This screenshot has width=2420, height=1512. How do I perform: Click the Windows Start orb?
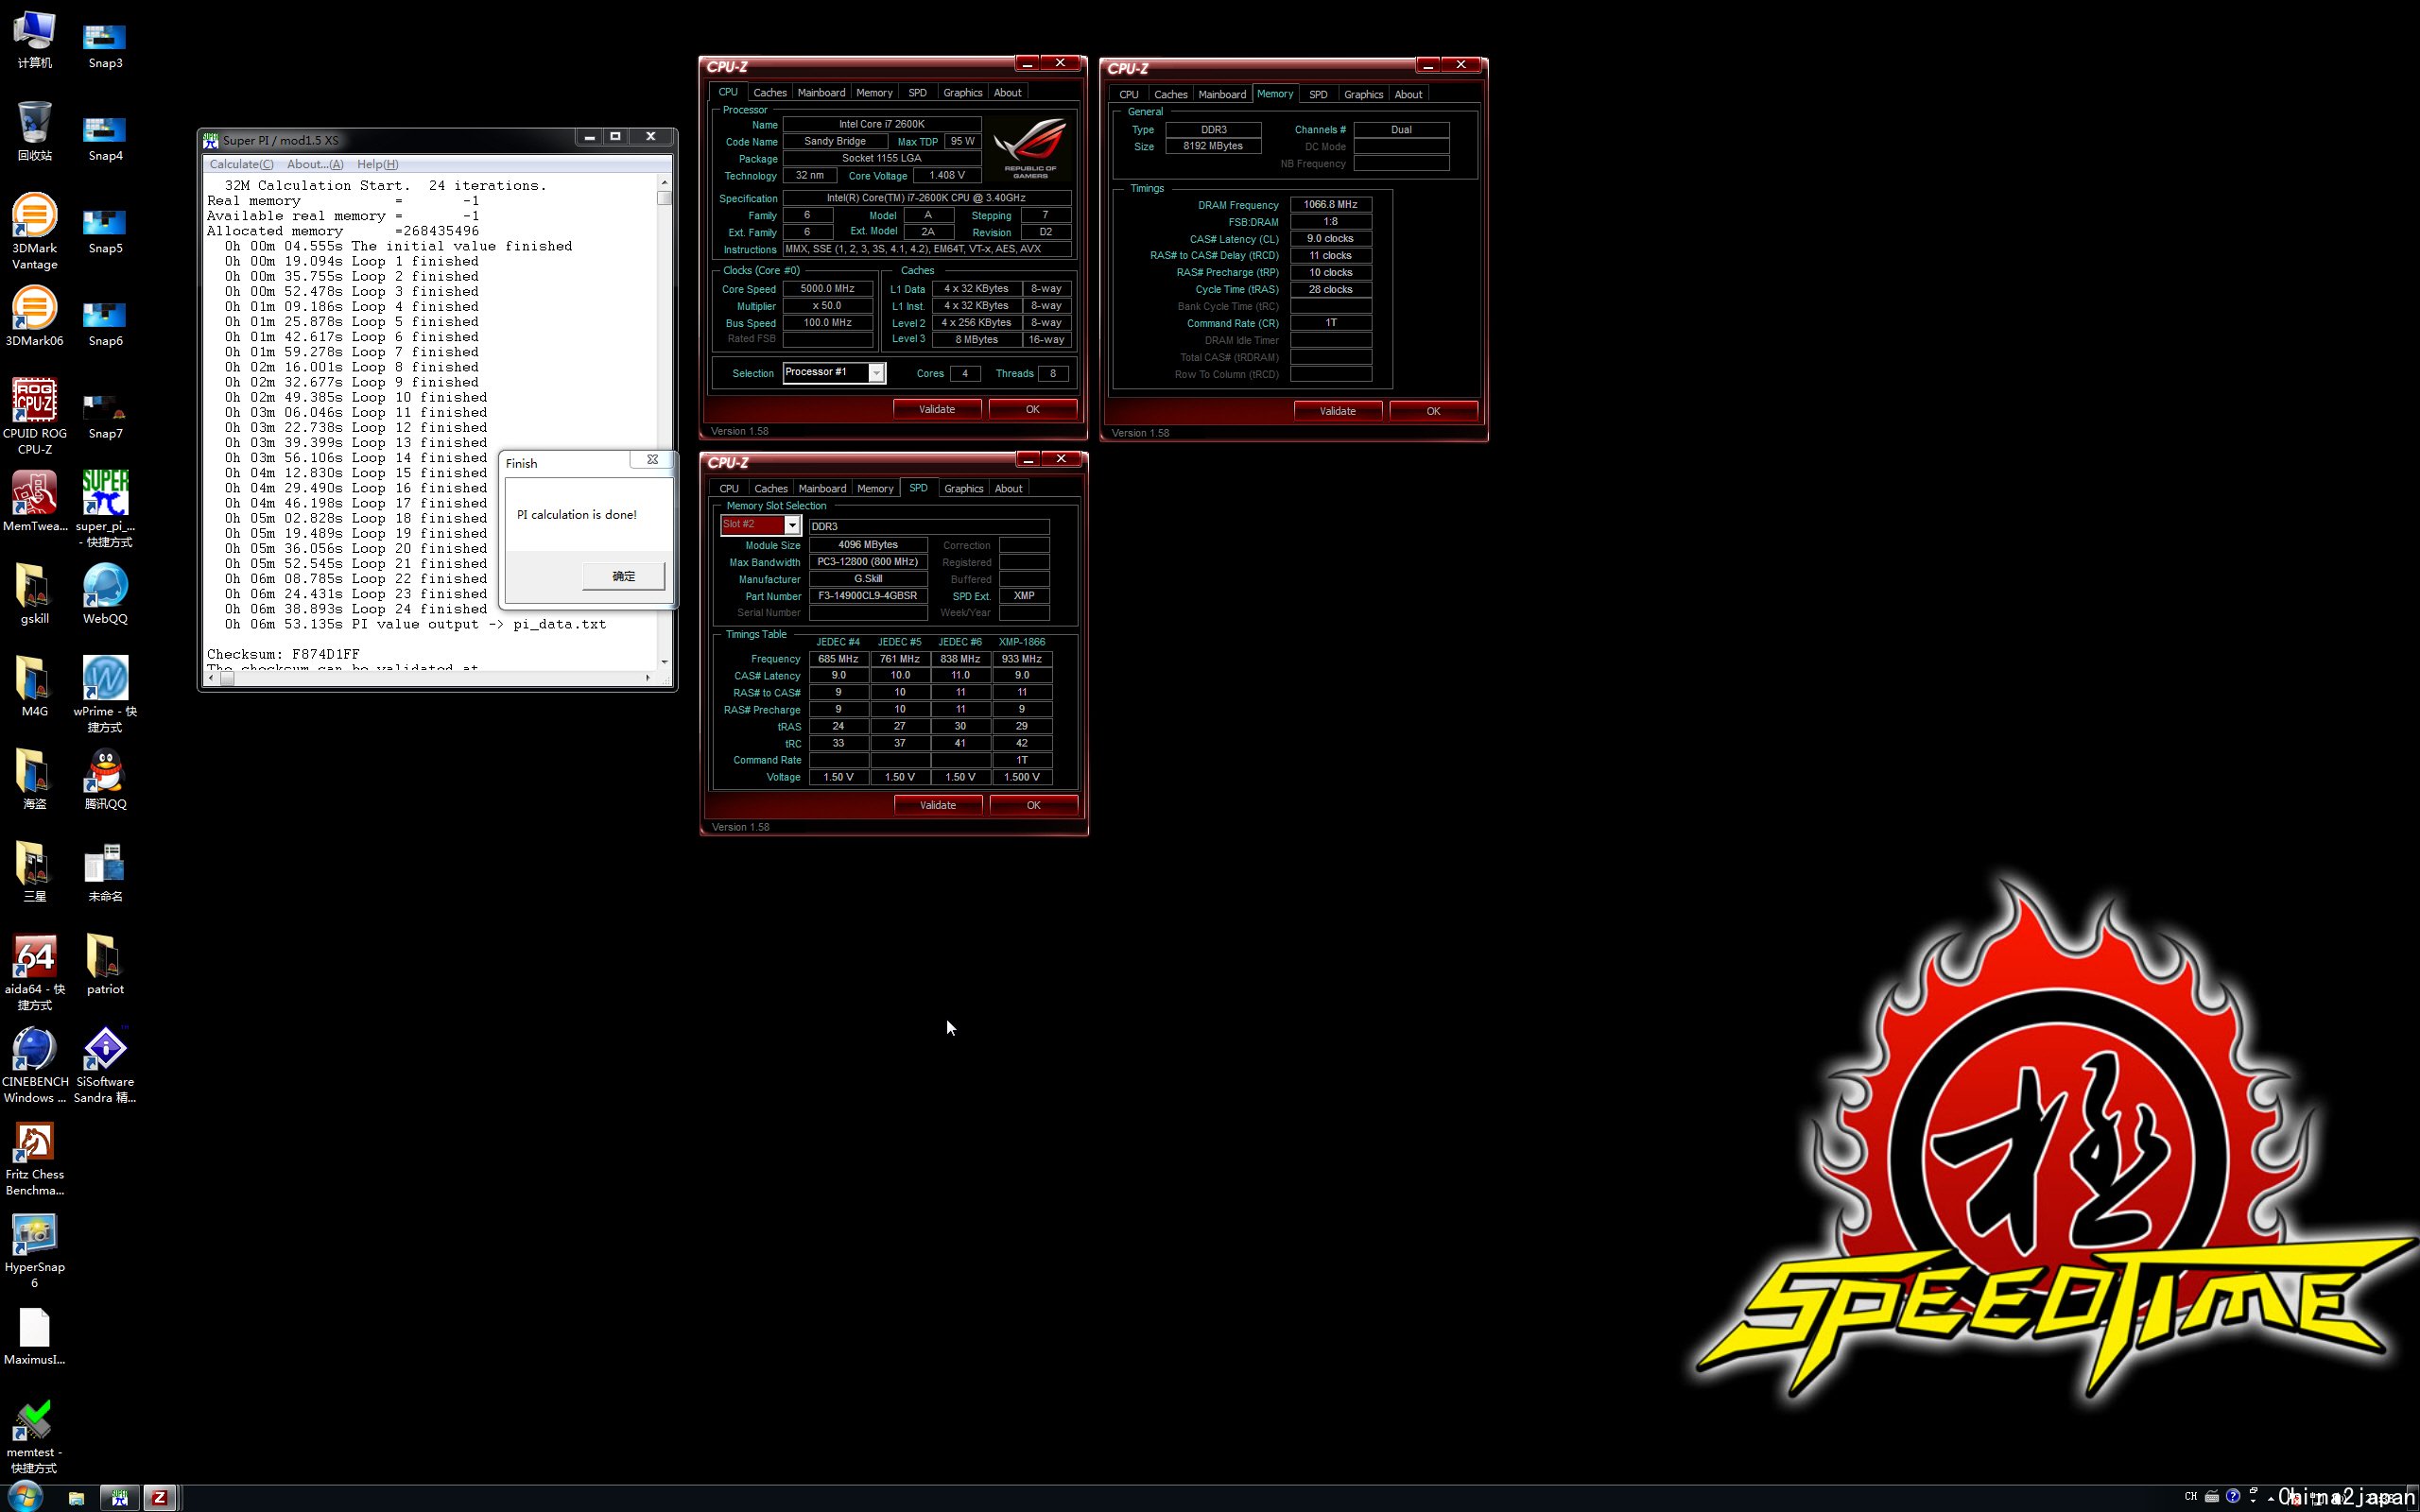click(x=24, y=1497)
